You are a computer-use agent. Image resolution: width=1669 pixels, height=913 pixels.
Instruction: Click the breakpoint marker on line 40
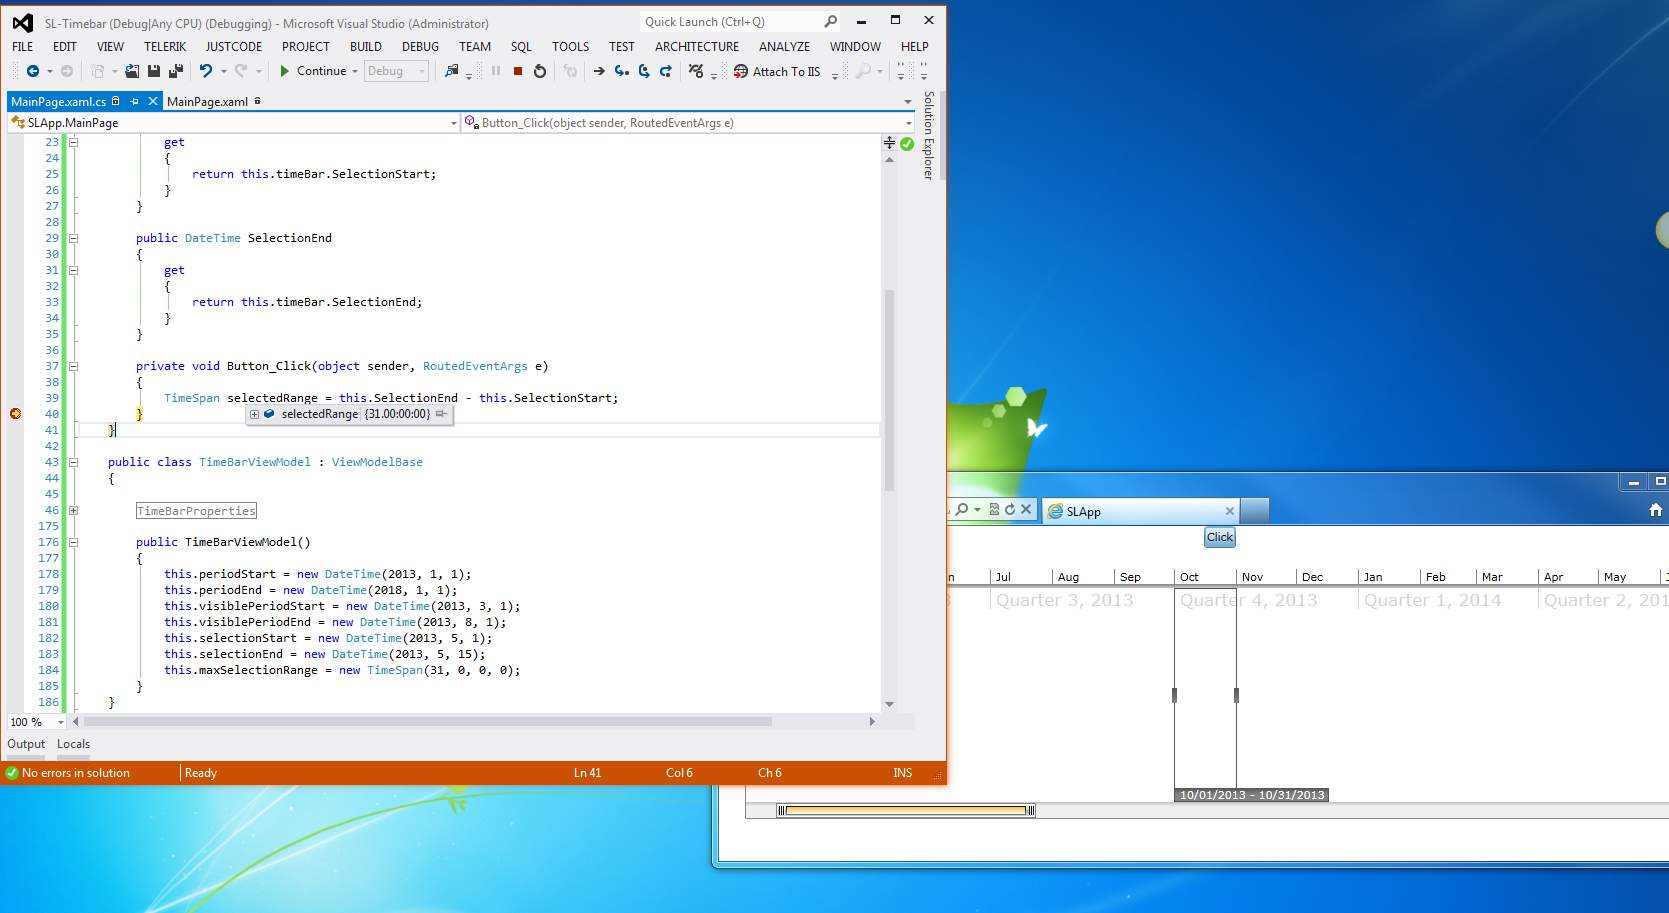point(15,414)
